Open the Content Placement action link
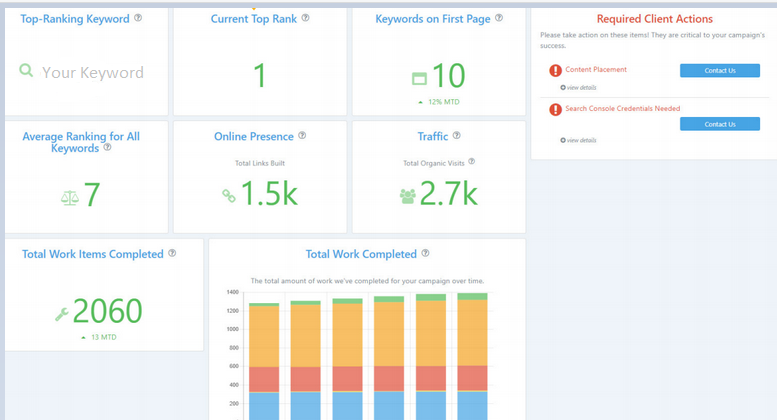Image resolution: width=777 pixels, height=420 pixels. click(x=596, y=70)
